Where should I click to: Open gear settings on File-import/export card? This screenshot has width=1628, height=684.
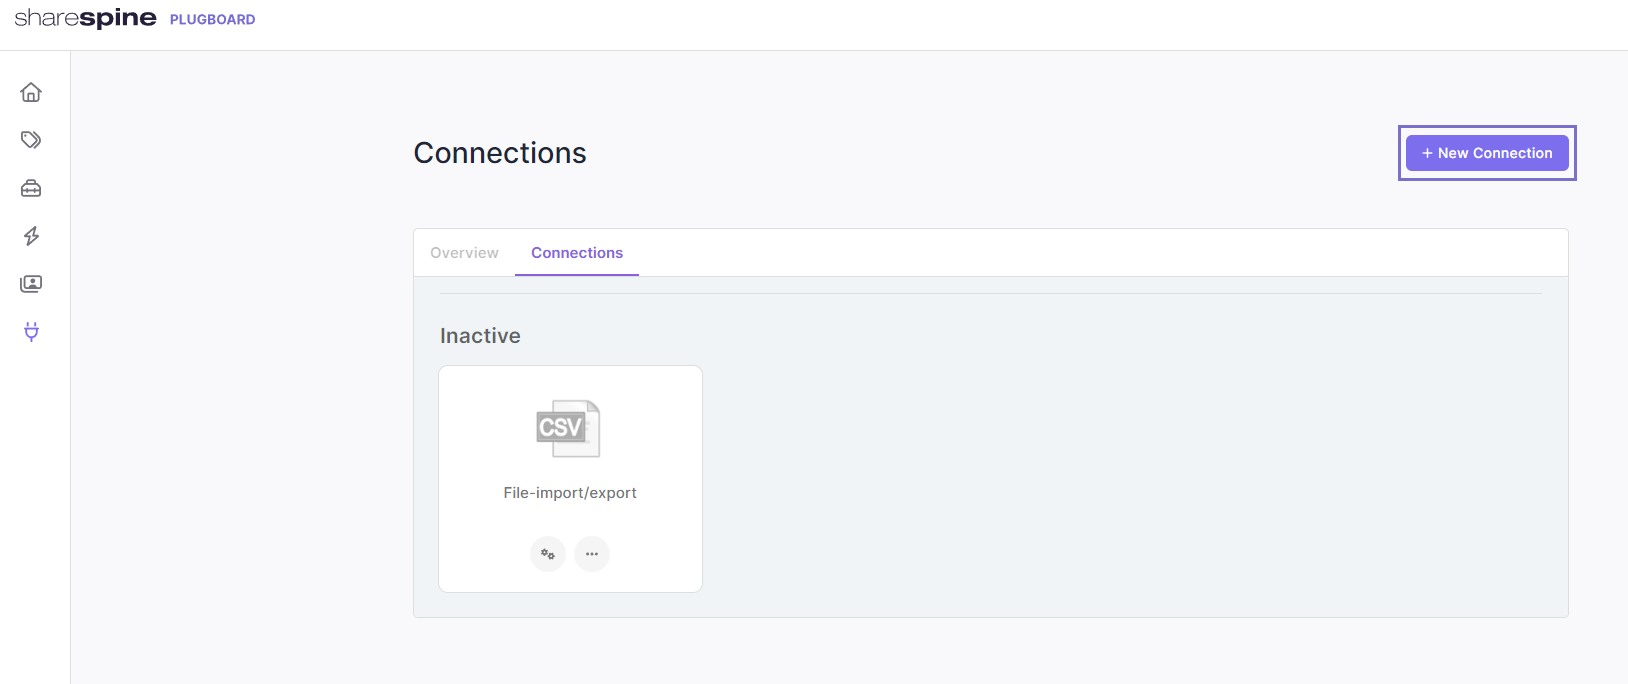click(x=548, y=554)
